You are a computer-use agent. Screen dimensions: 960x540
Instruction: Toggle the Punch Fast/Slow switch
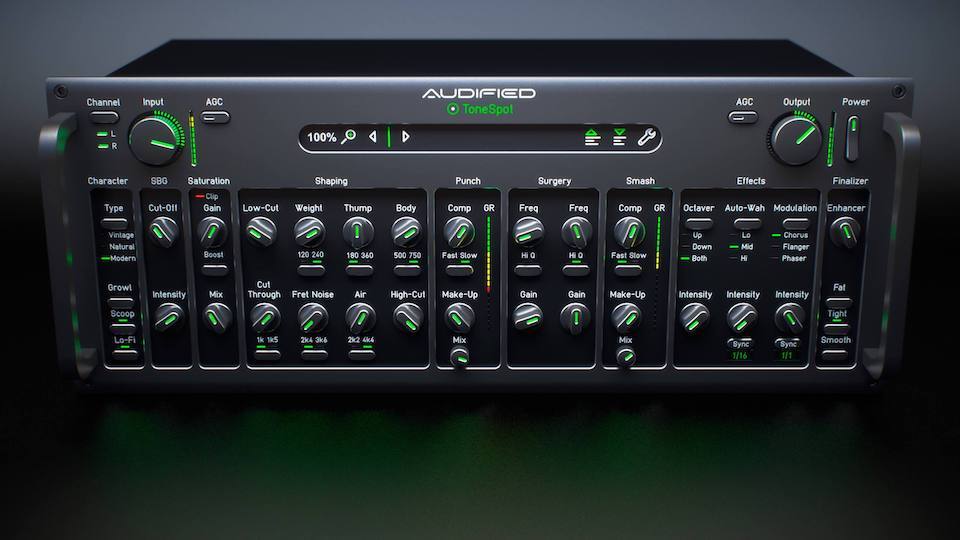(459, 269)
